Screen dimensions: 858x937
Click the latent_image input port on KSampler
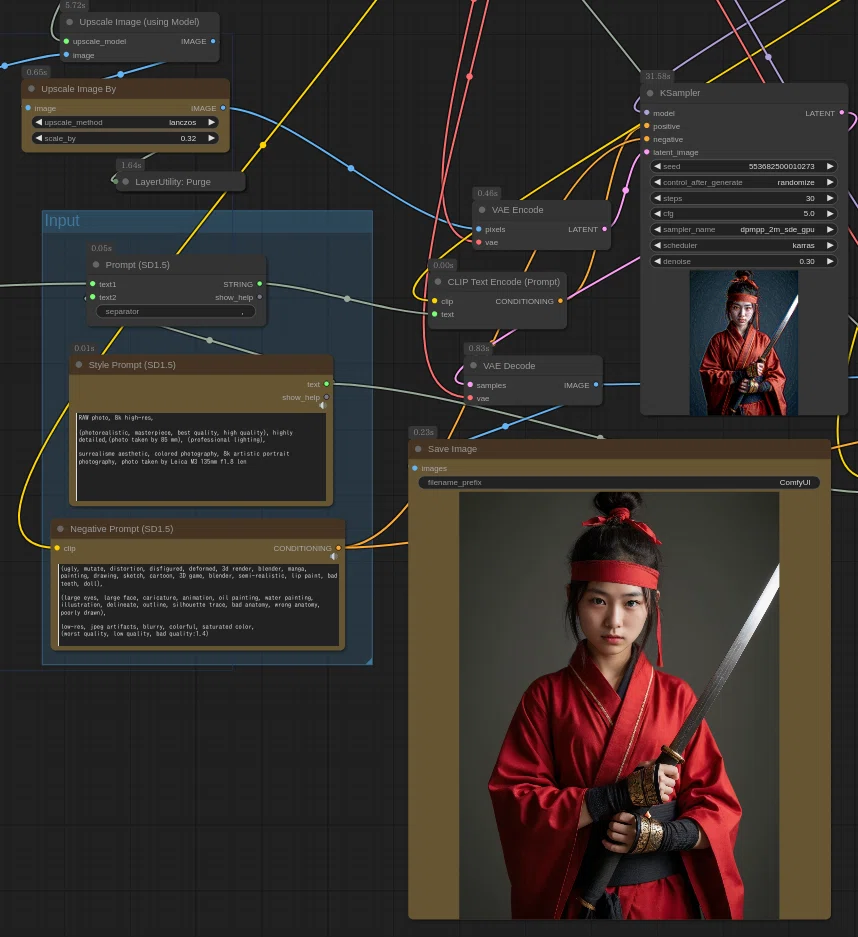[646, 152]
